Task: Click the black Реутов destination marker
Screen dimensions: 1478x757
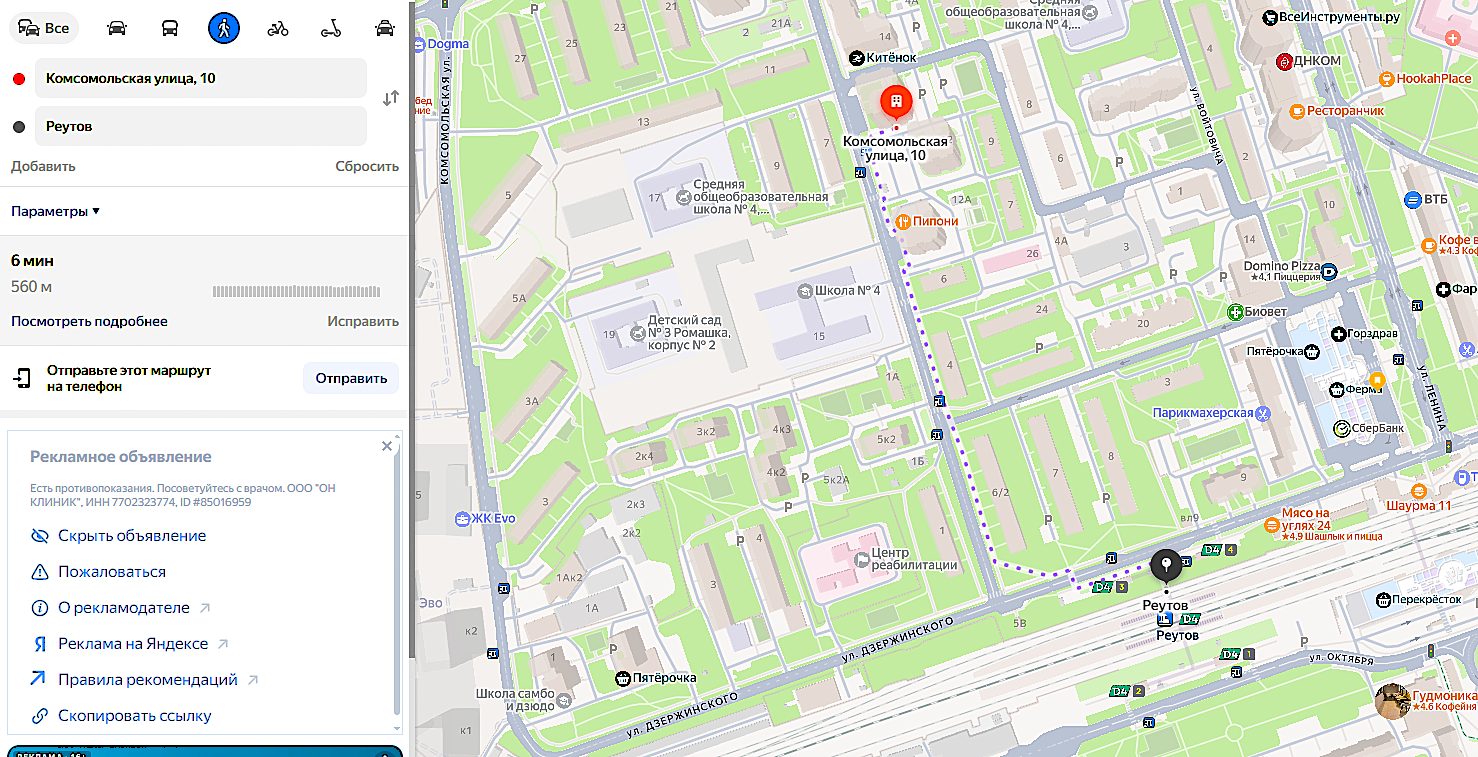Action: click(1165, 567)
